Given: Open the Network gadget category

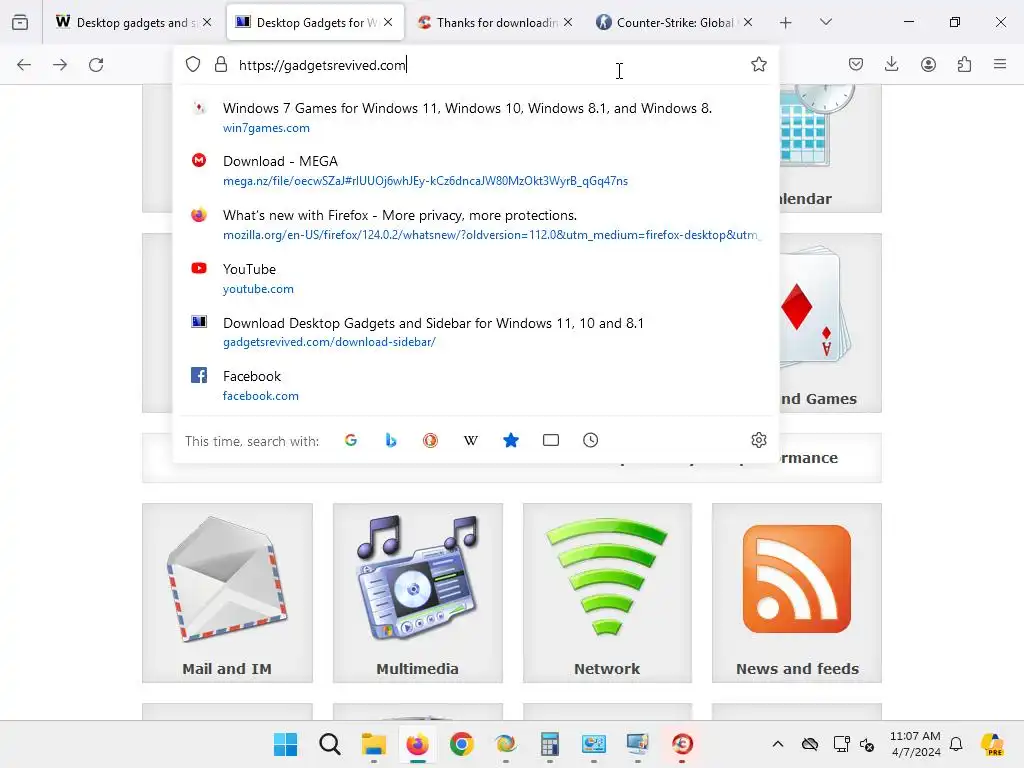Looking at the screenshot, I should (x=607, y=593).
